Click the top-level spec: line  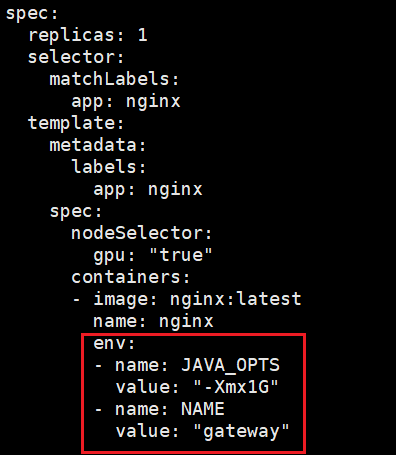(x=32, y=14)
